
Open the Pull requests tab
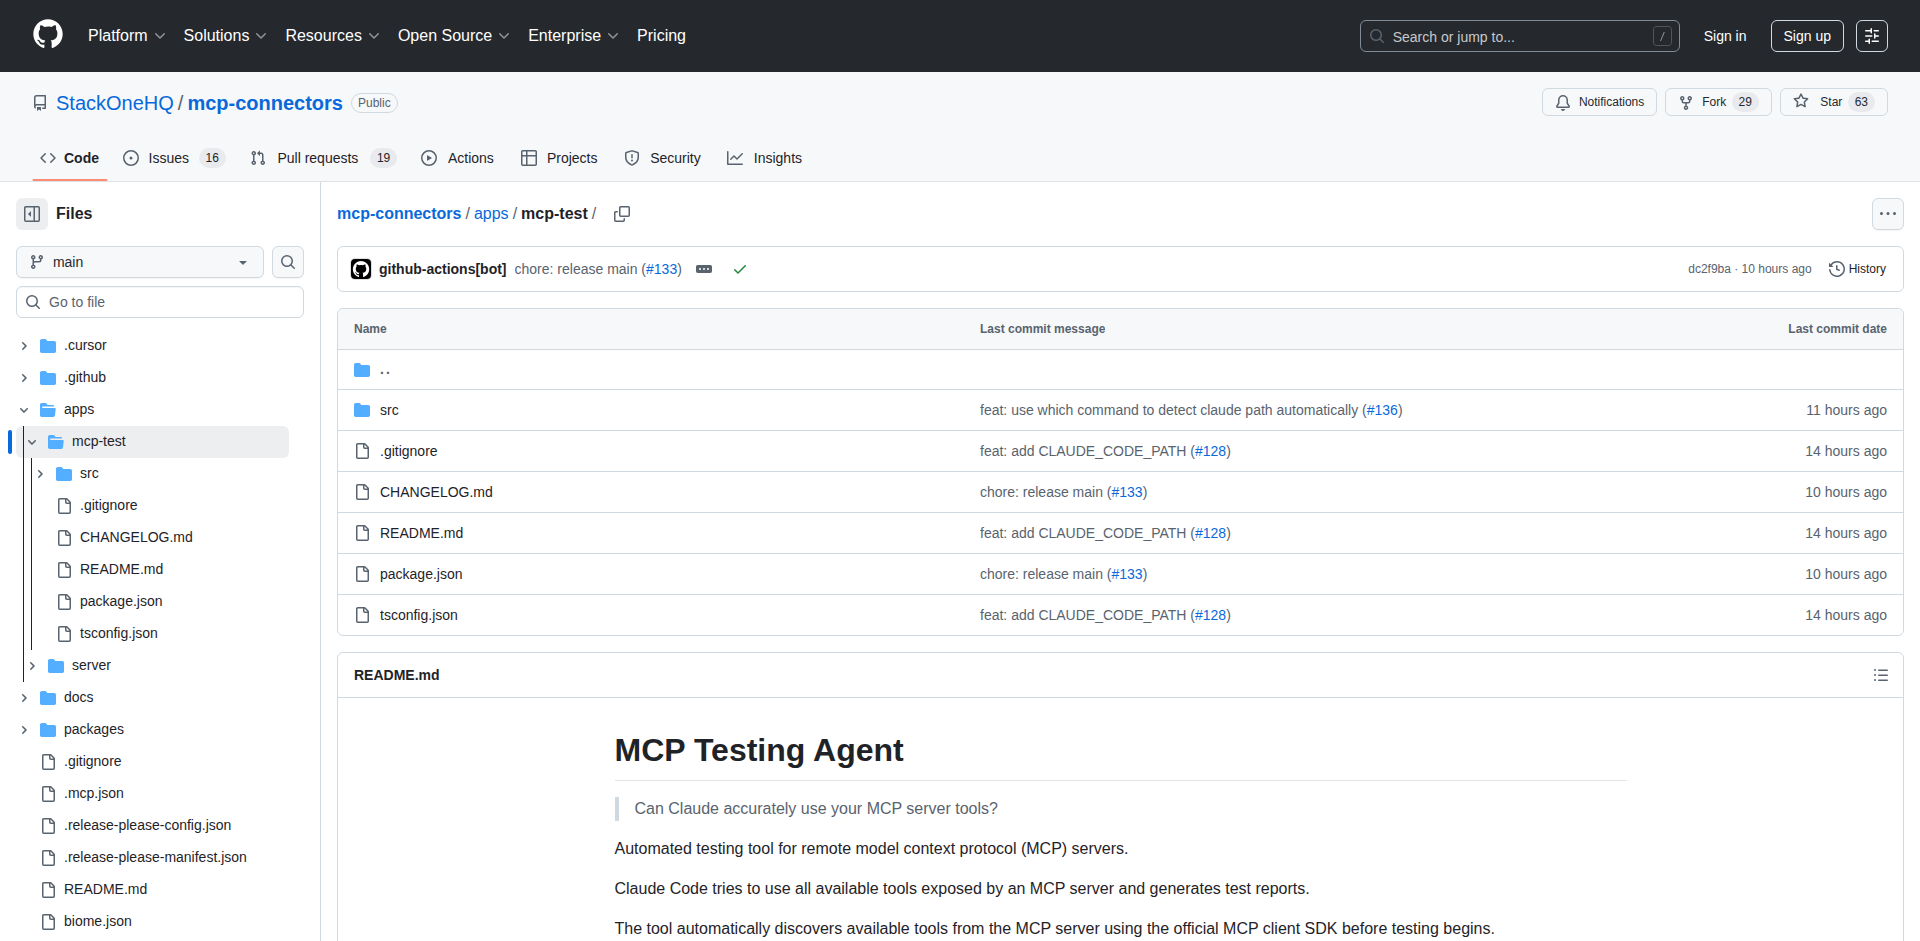pyautogui.click(x=323, y=158)
